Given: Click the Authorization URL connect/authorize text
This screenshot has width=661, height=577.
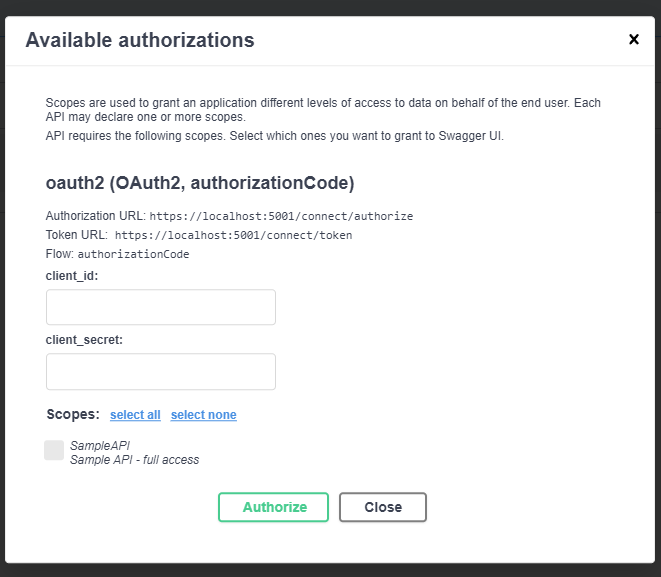Looking at the screenshot, I should [281, 216].
